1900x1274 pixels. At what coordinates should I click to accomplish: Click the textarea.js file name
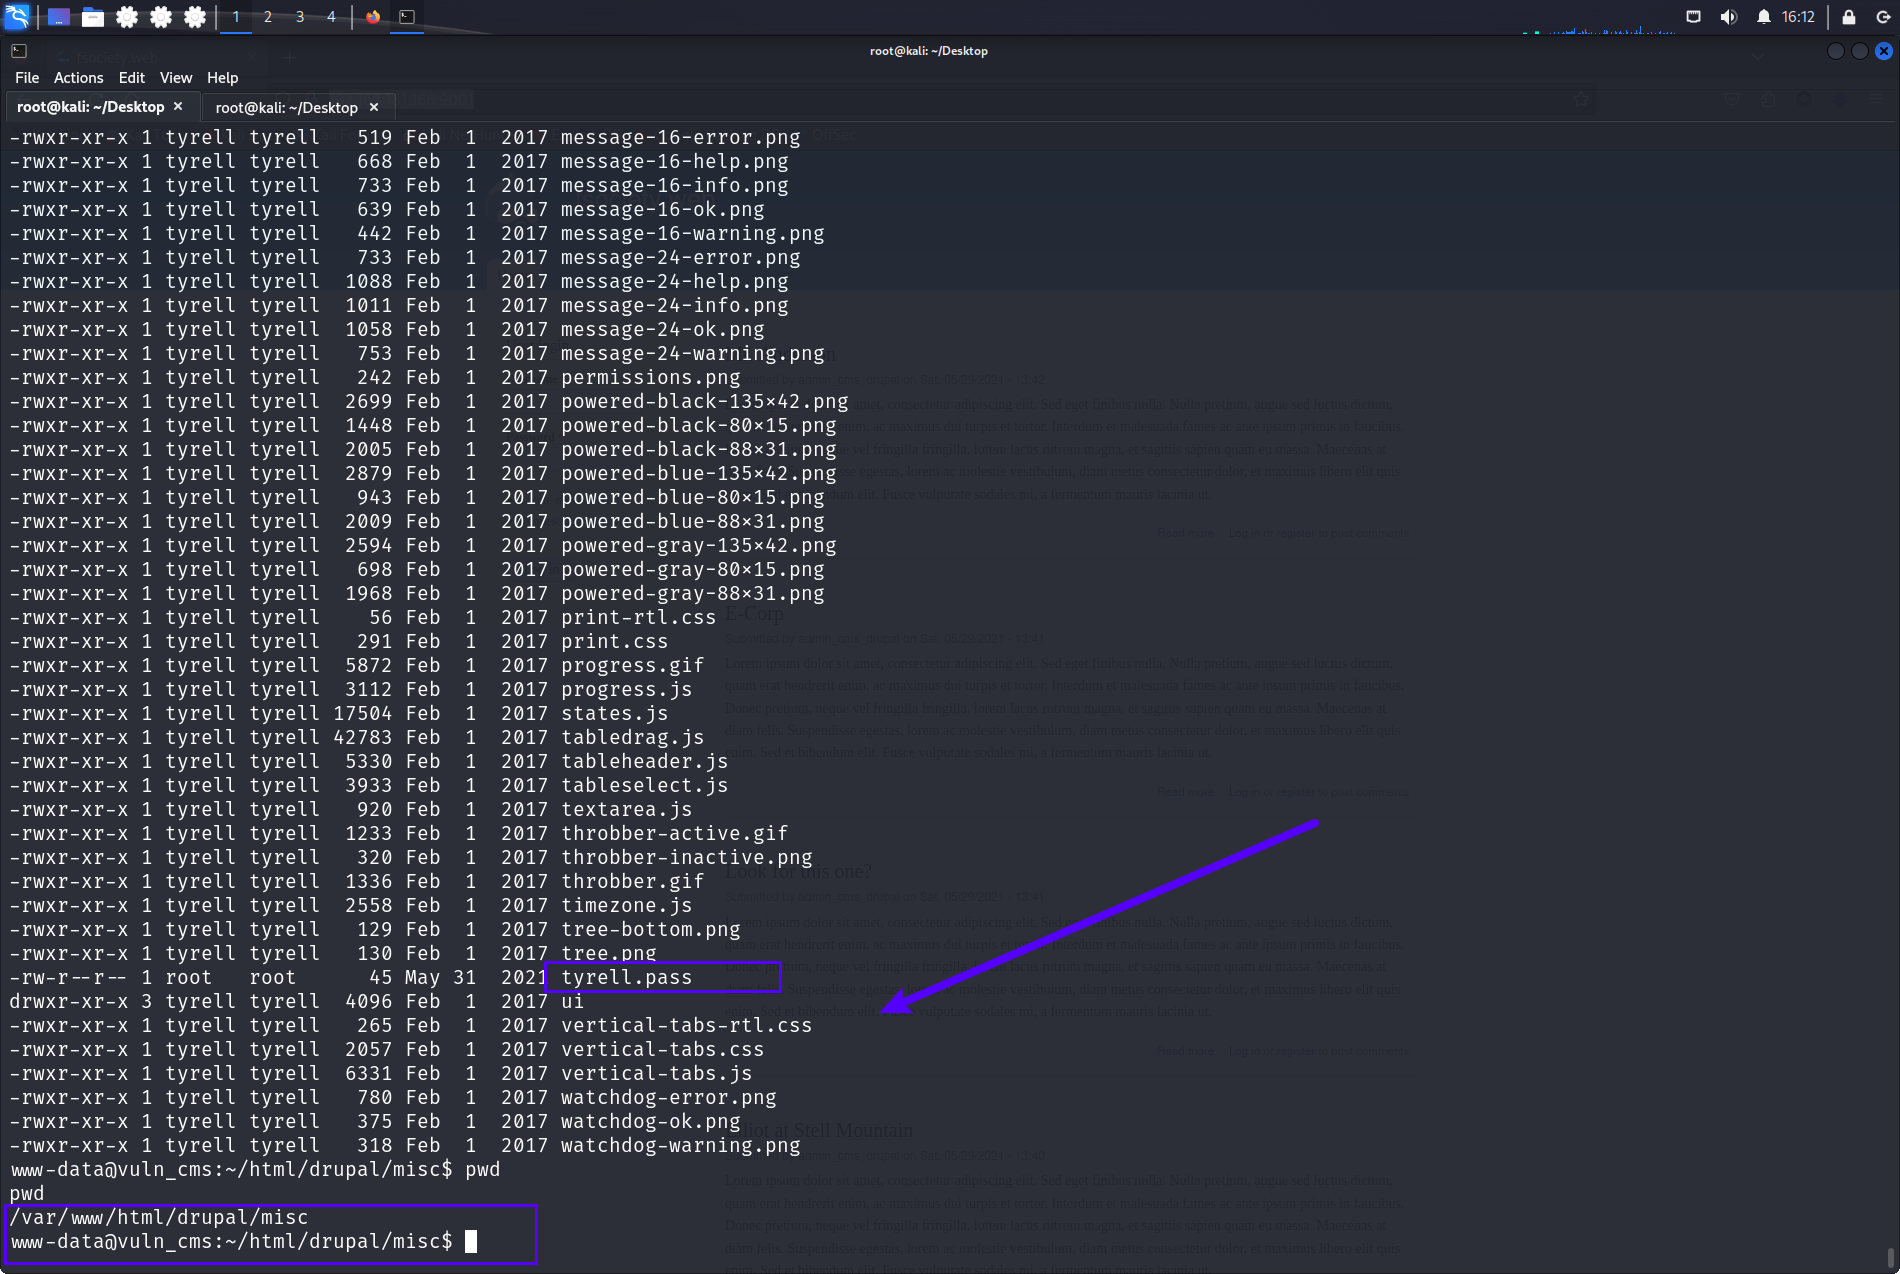(x=627, y=809)
